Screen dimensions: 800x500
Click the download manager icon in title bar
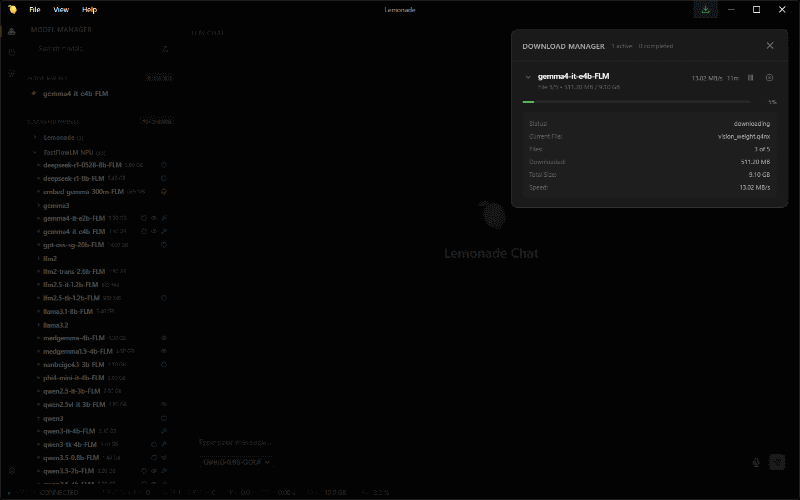point(706,9)
